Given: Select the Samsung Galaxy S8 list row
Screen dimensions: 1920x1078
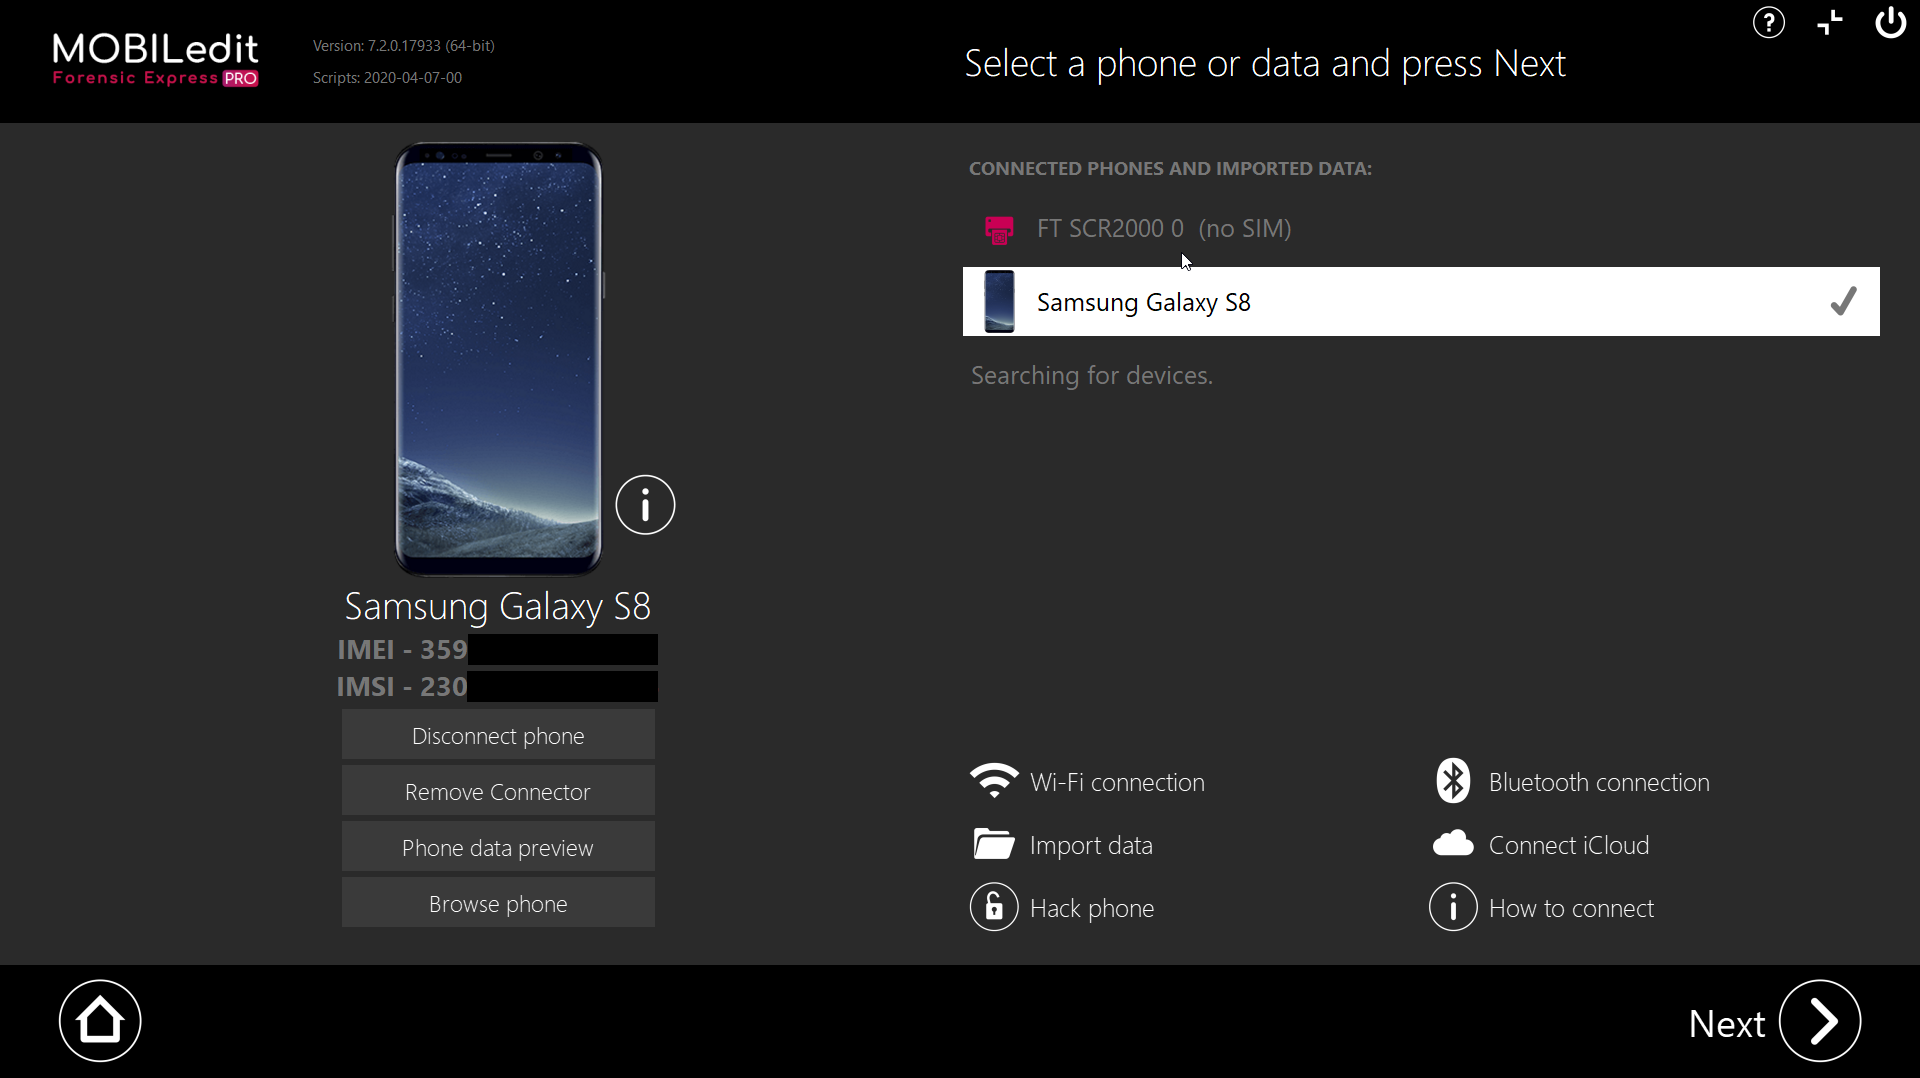Looking at the screenshot, I should click(1421, 301).
